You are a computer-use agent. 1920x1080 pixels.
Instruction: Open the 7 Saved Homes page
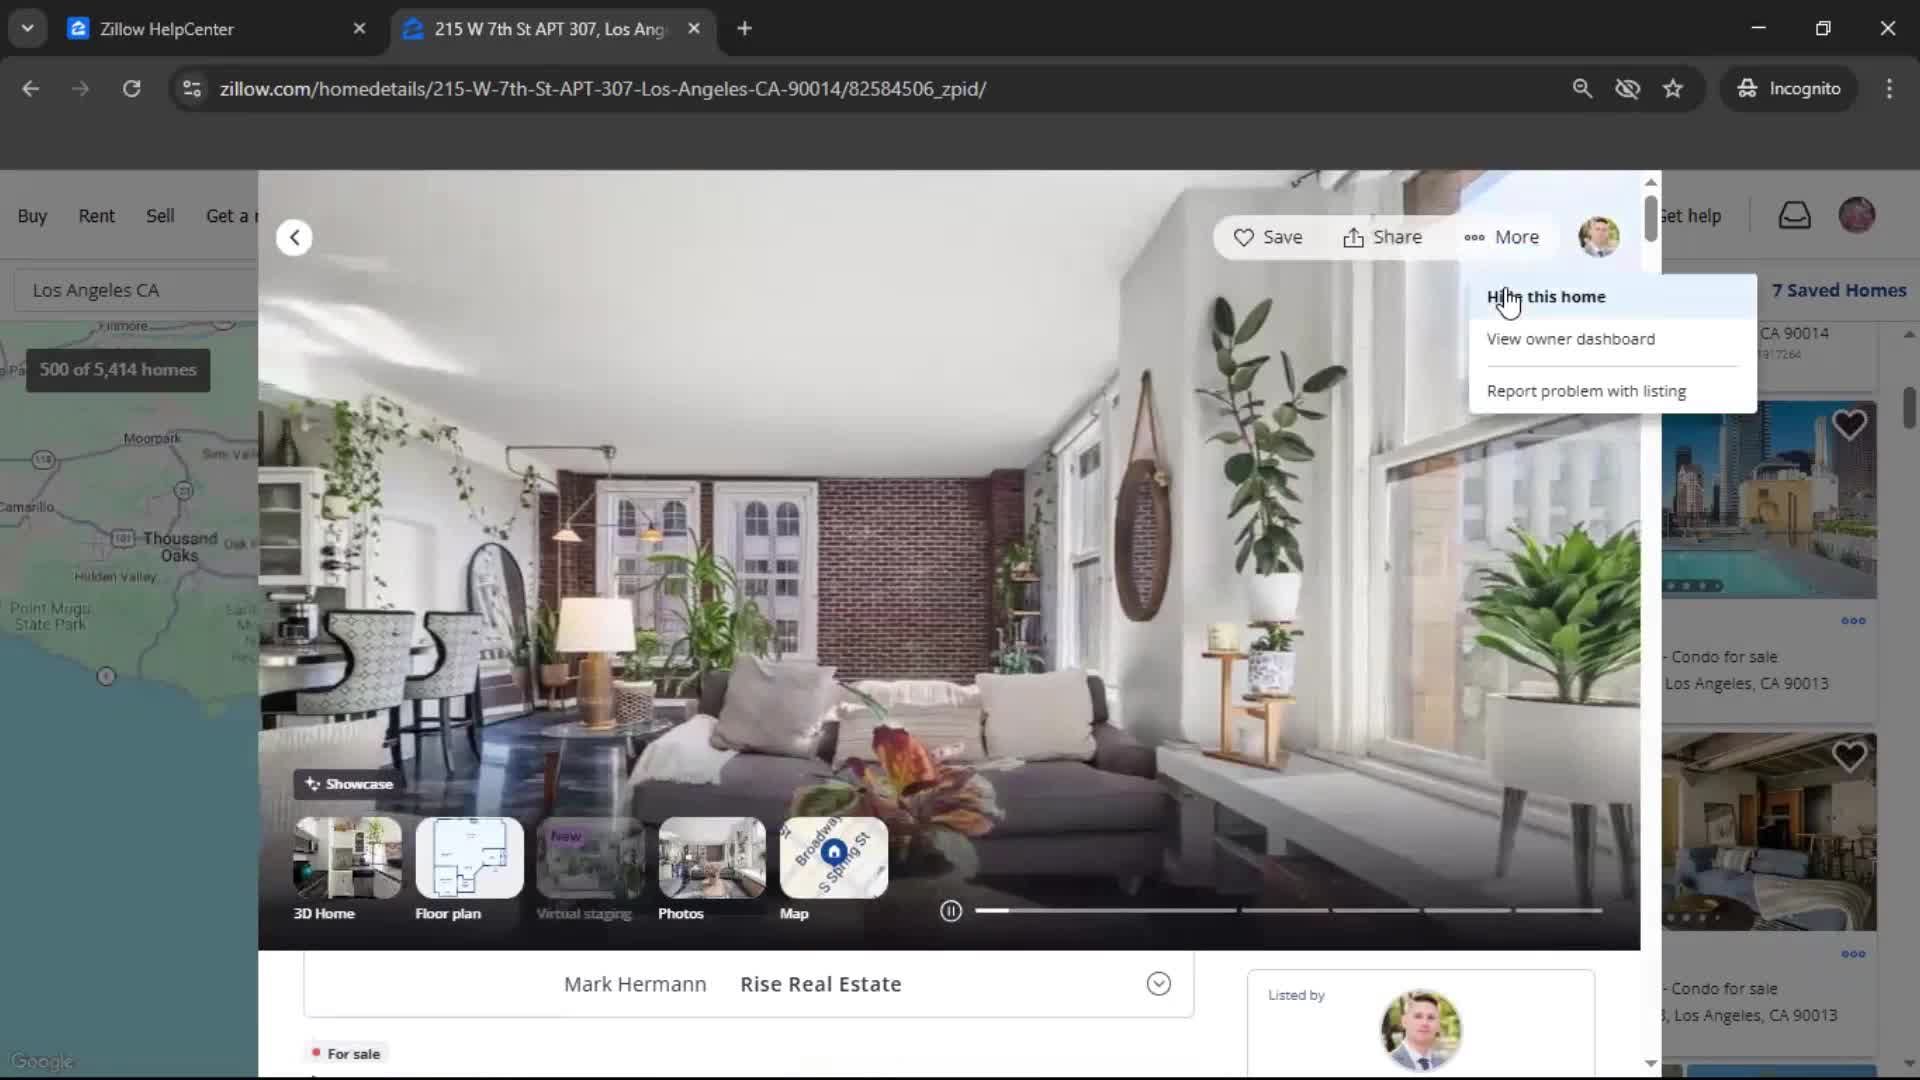tap(1838, 289)
